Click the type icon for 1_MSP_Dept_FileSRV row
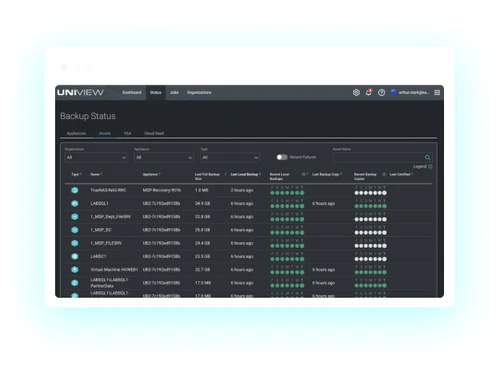500x375 pixels. [75, 217]
